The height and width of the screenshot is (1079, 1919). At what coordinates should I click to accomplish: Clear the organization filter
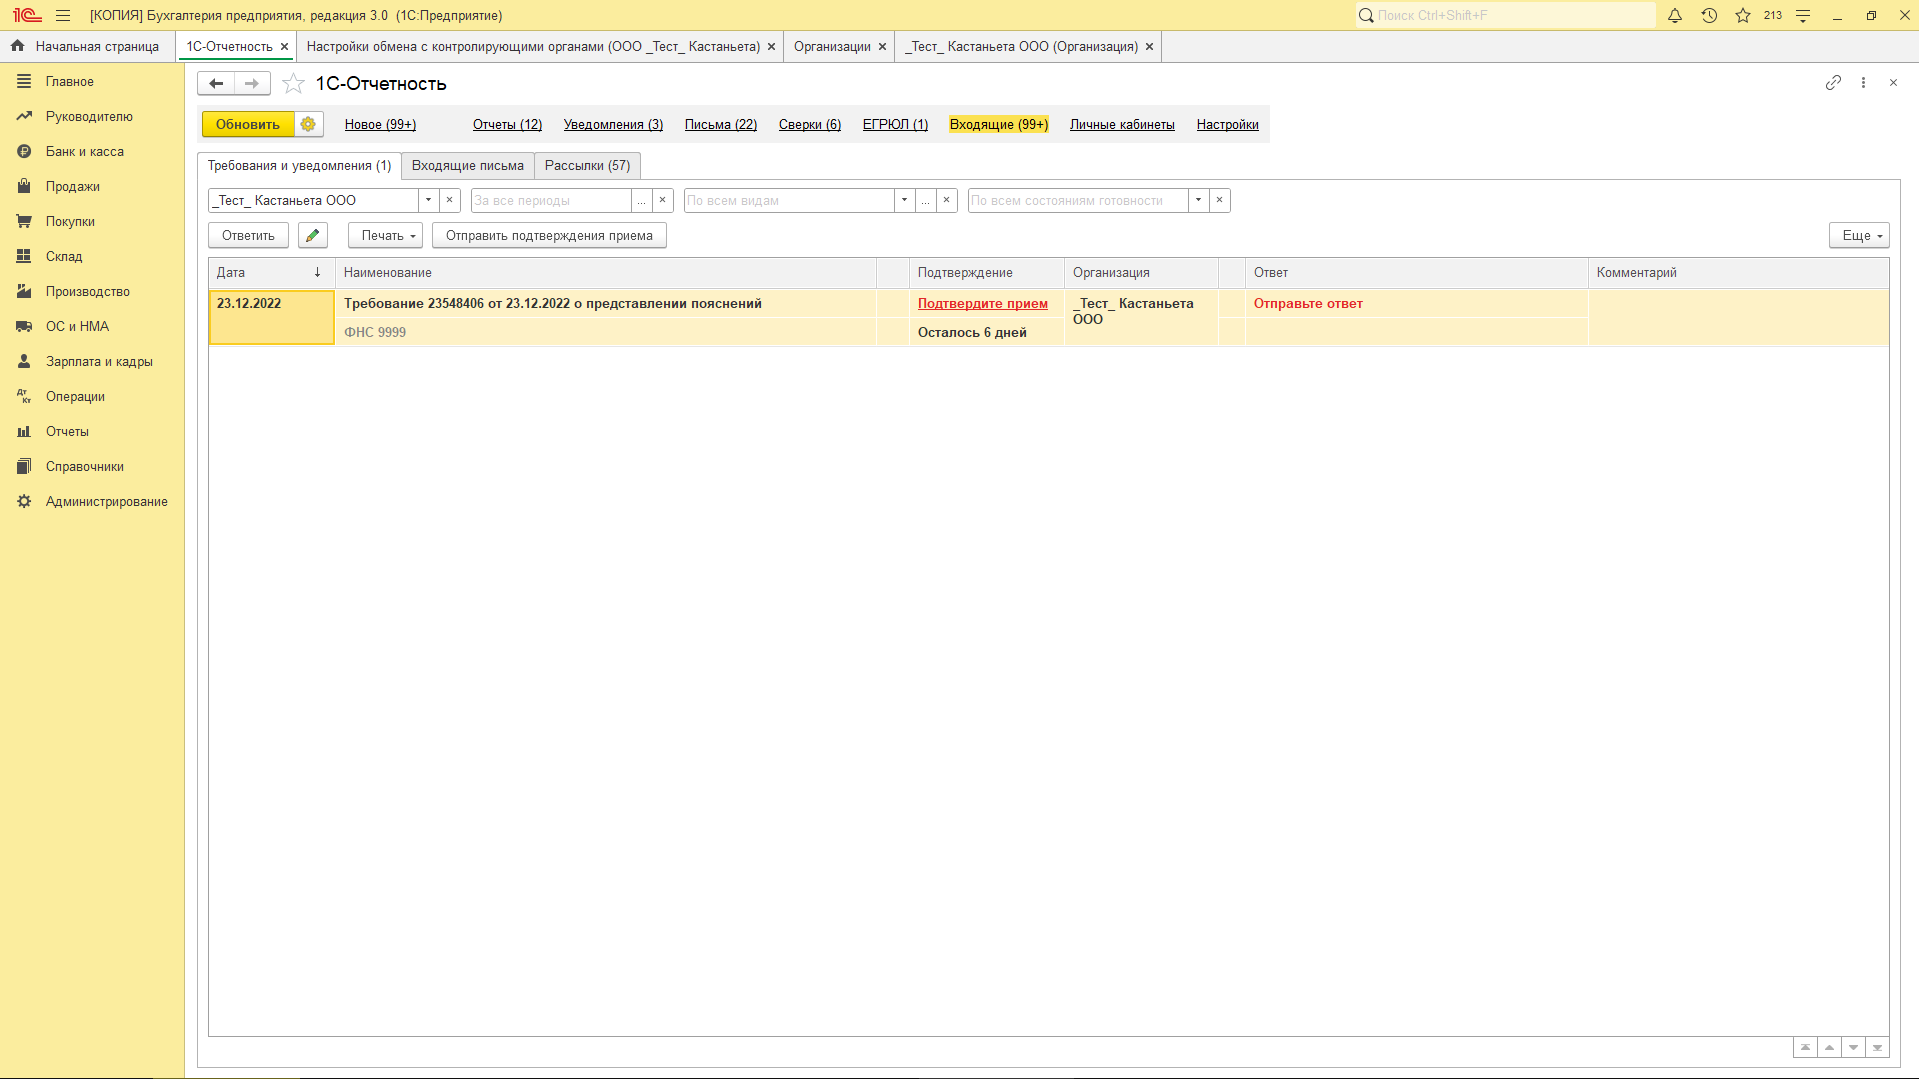450,200
